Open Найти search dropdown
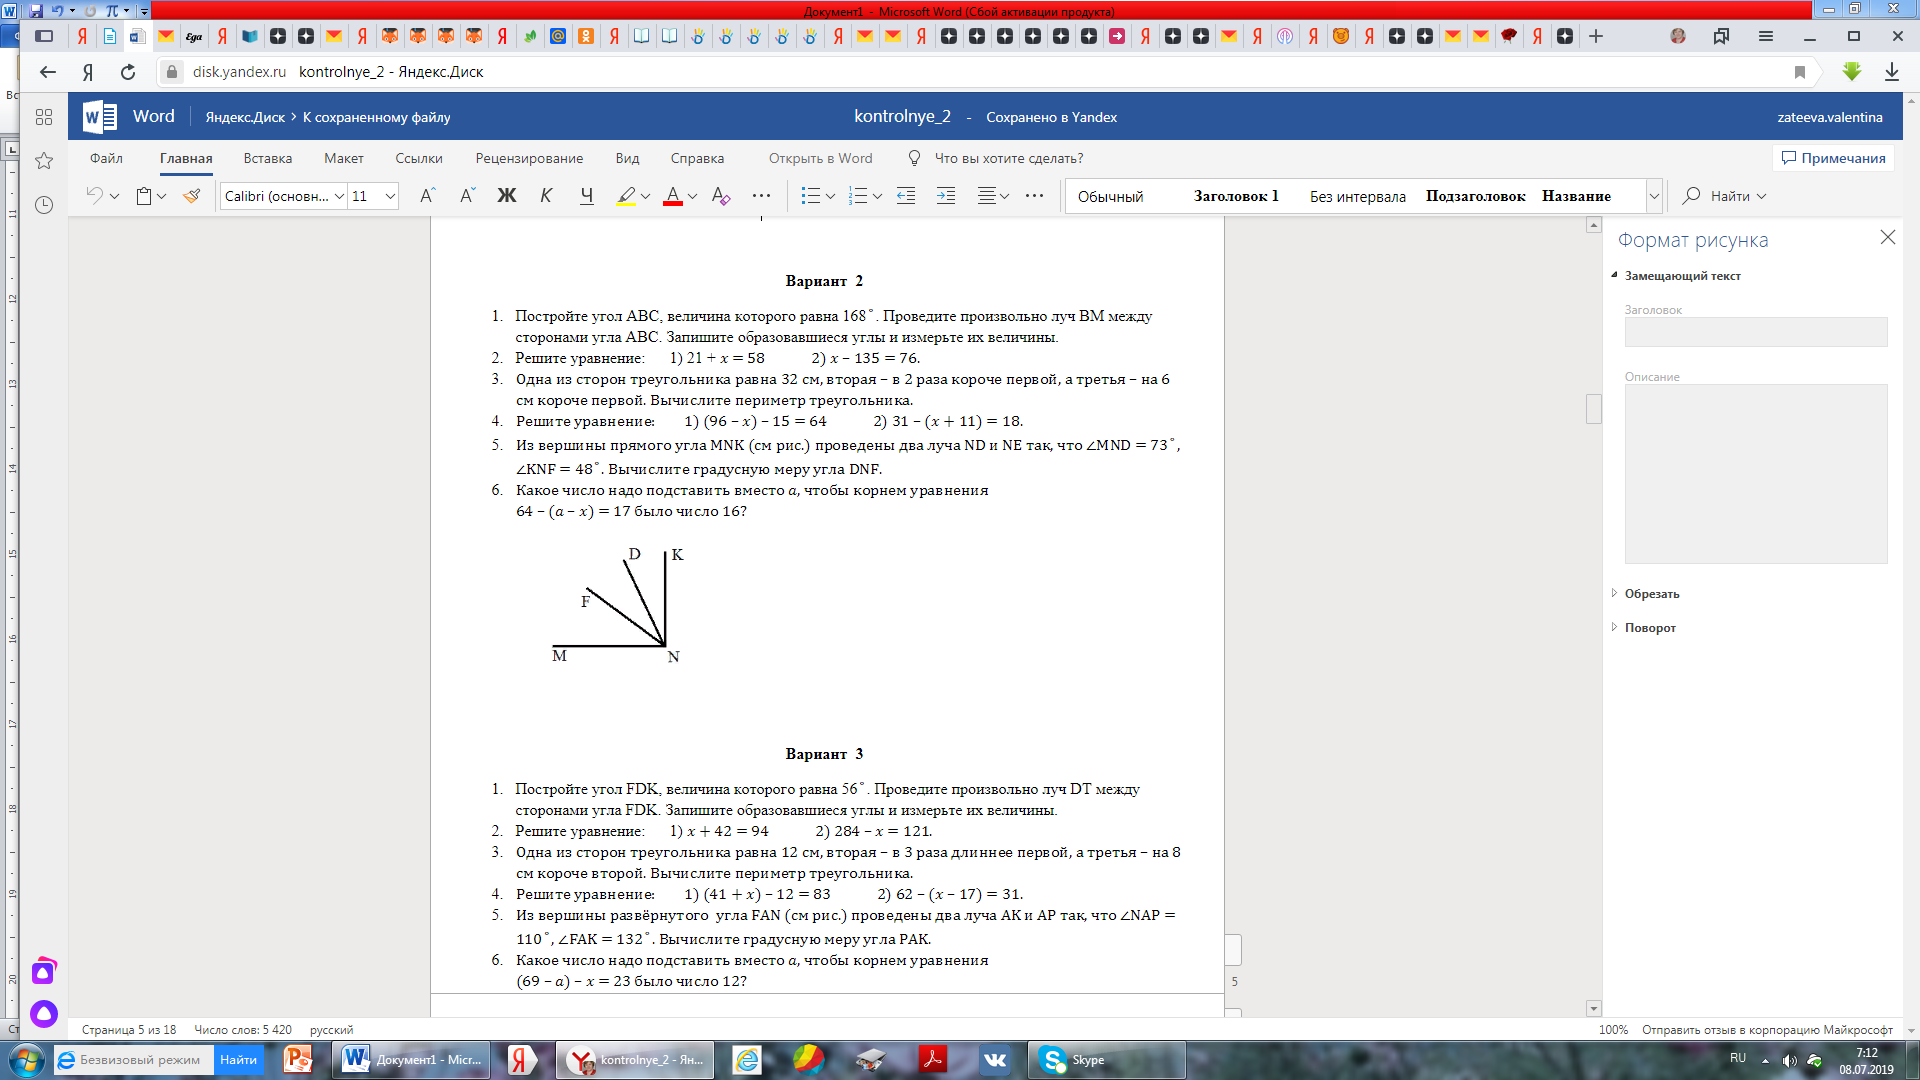Screen dimensions: 1920x1080 (1764, 196)
